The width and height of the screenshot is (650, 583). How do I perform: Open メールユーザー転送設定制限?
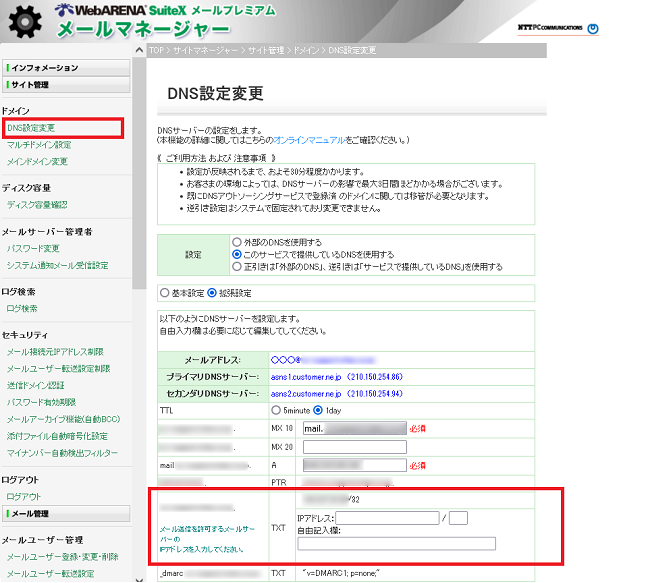point(58,368)
